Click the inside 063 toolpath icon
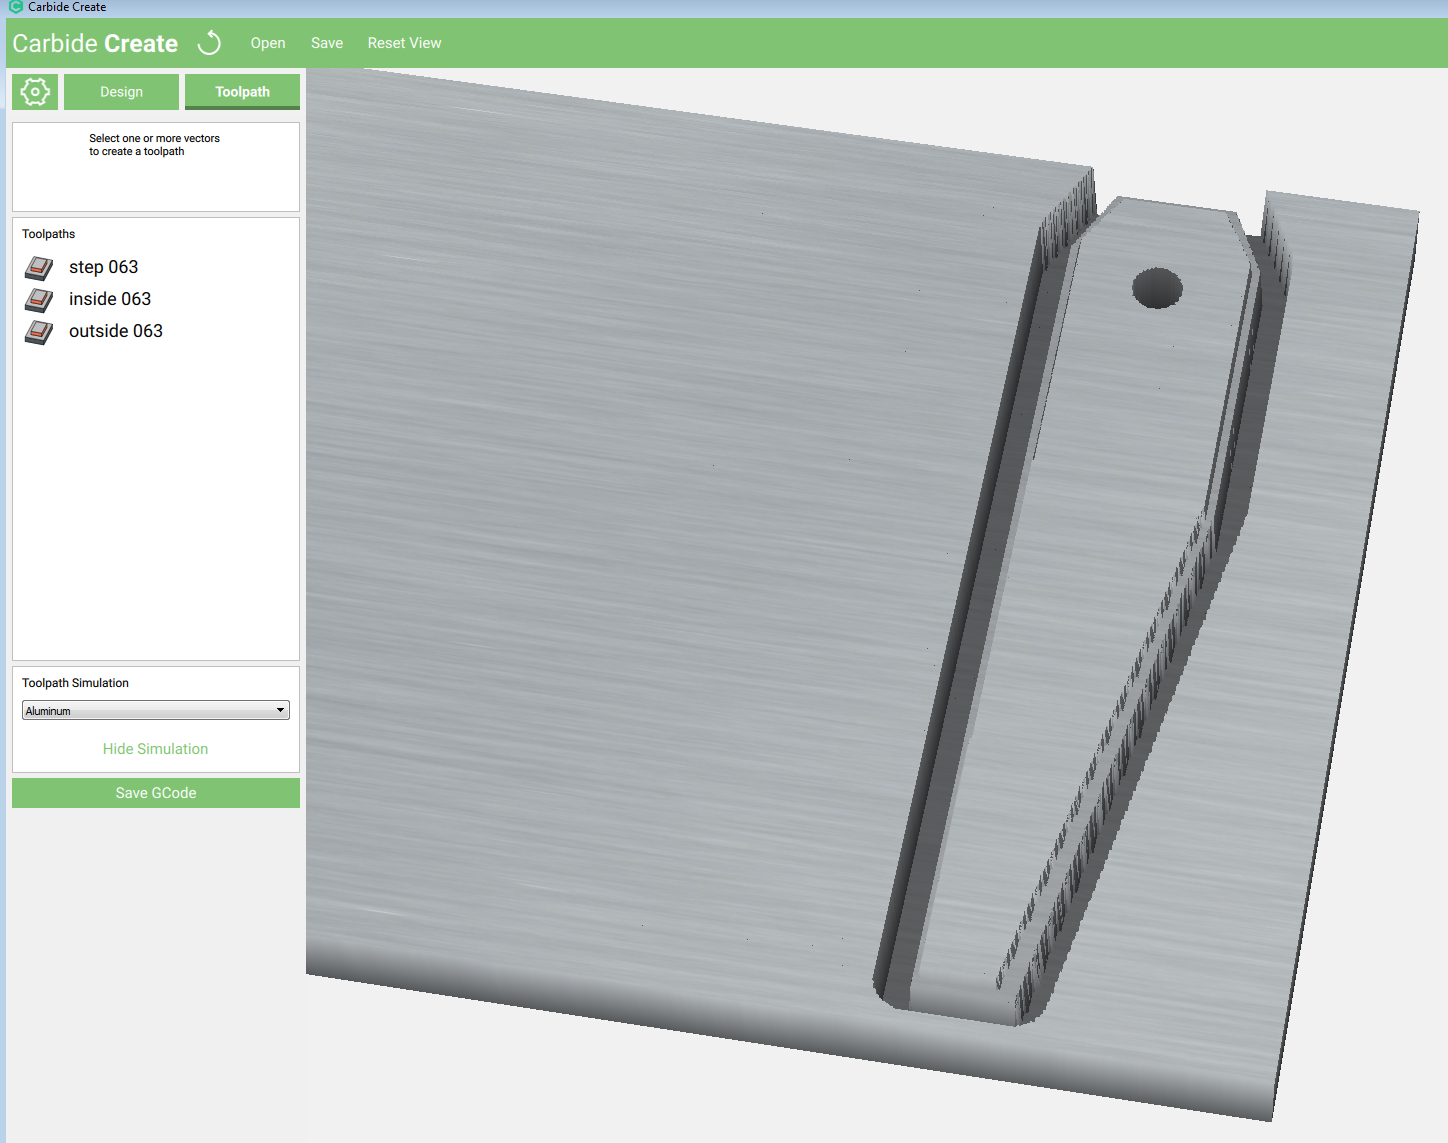1448x1143 pixels. (x=39, y=299)
